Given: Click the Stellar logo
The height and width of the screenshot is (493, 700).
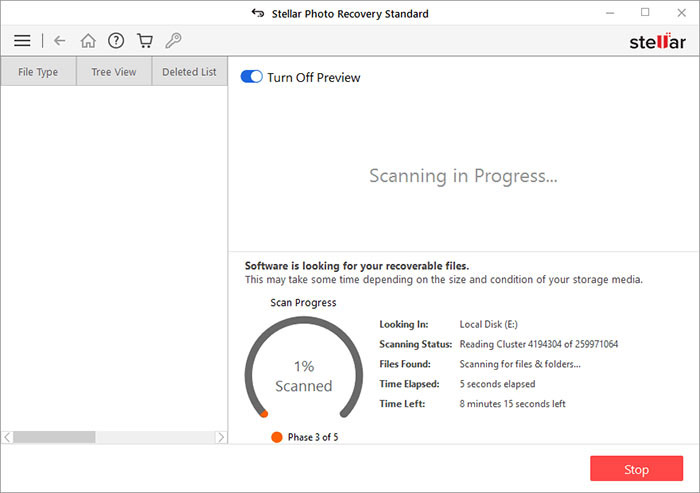Looking at the screenshot, I should [x=657, y=41].
